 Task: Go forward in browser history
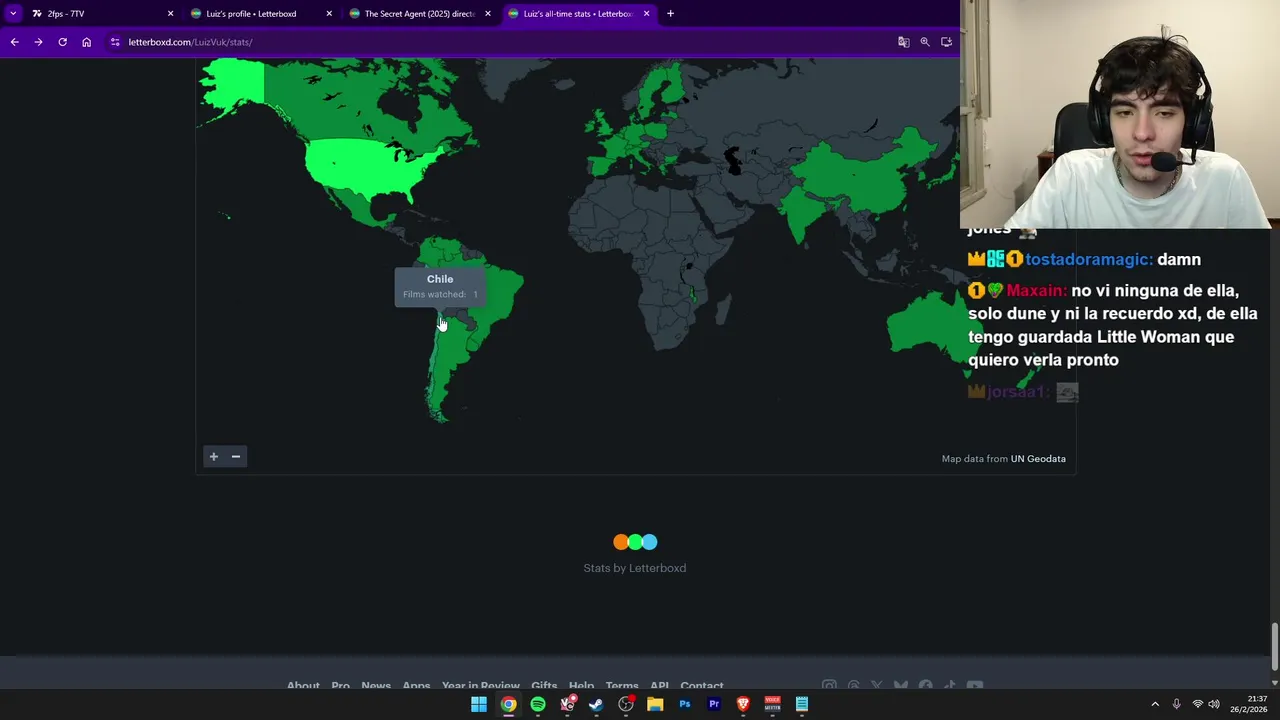(38, 42)
